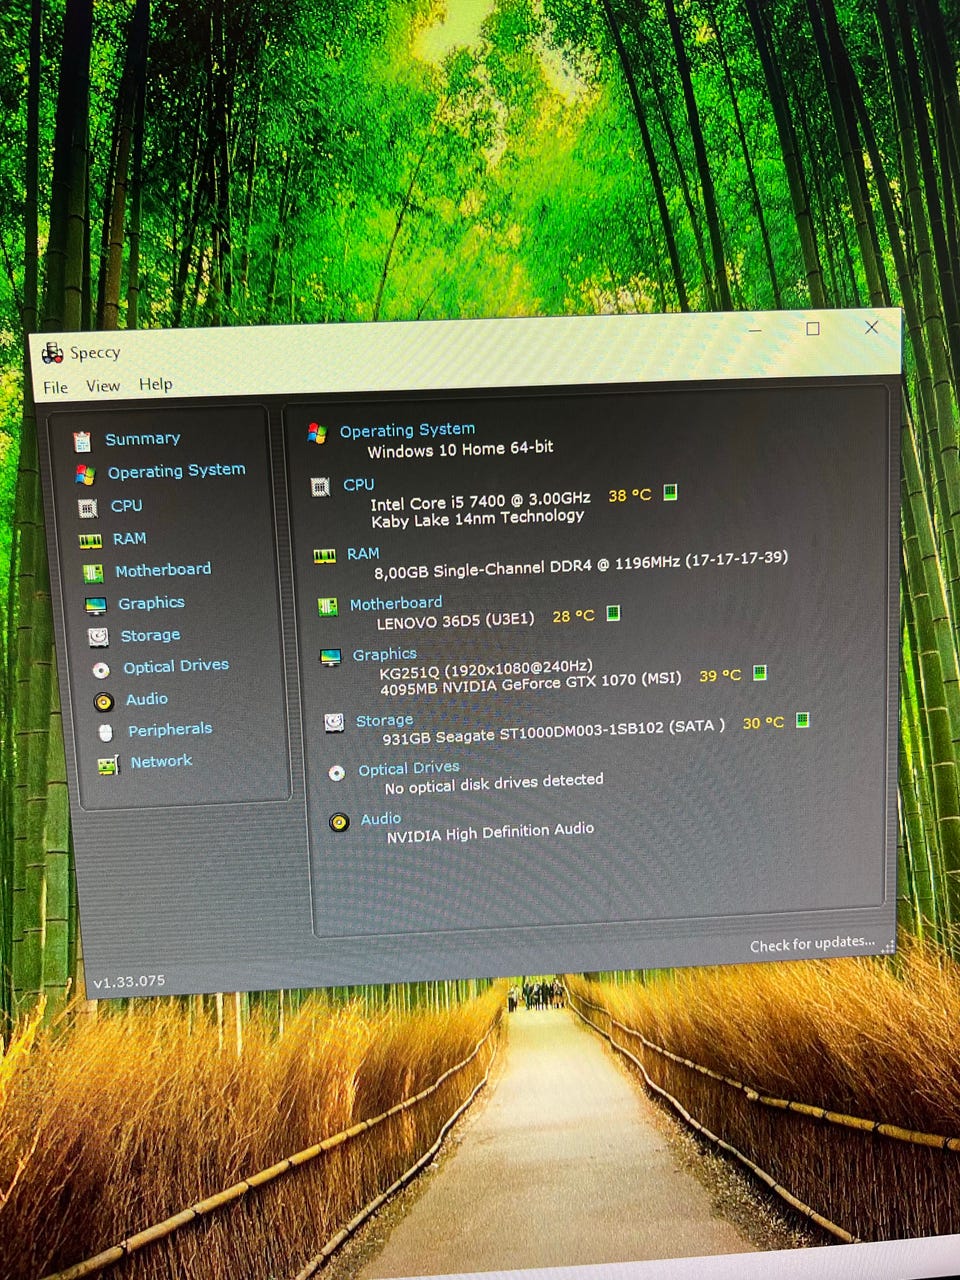Click the Operating System Windows flag sidebar icon
This screenshot has height=1280, width=960.
point(85,474)
